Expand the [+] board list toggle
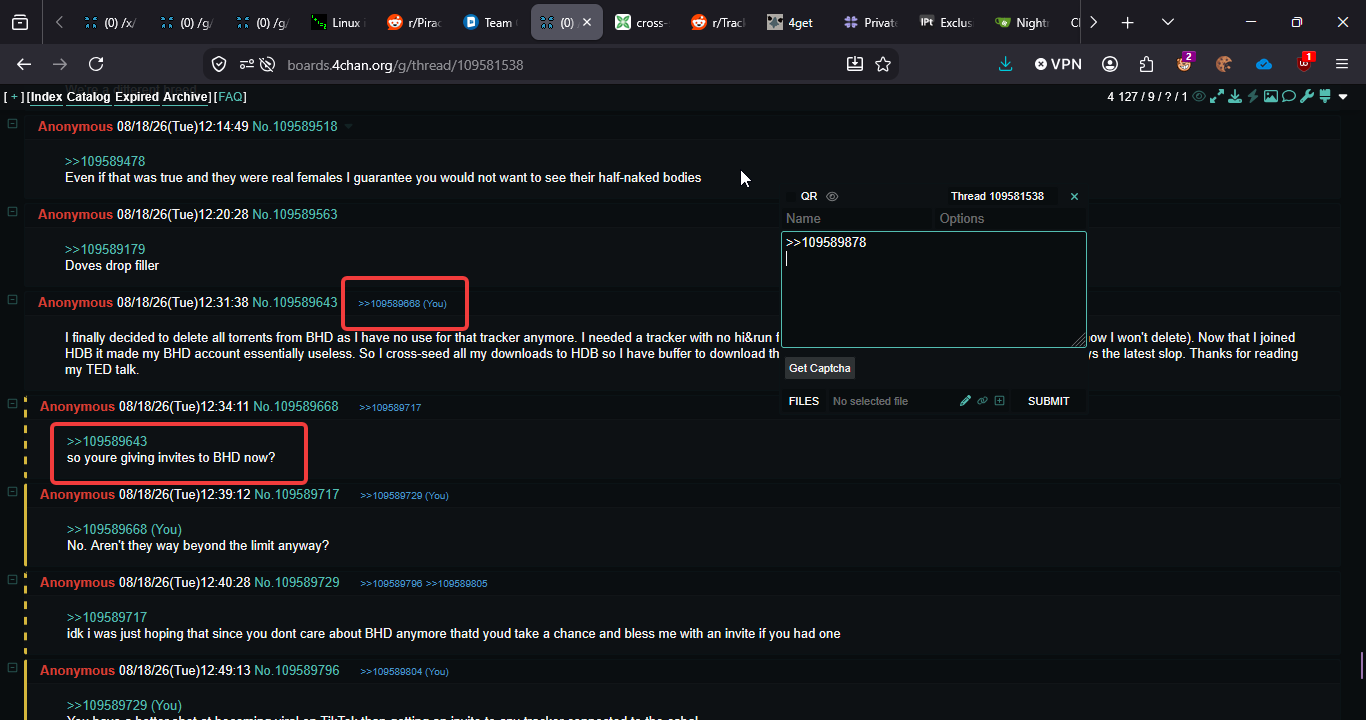 pyautogui.click(x=14, y=97)
